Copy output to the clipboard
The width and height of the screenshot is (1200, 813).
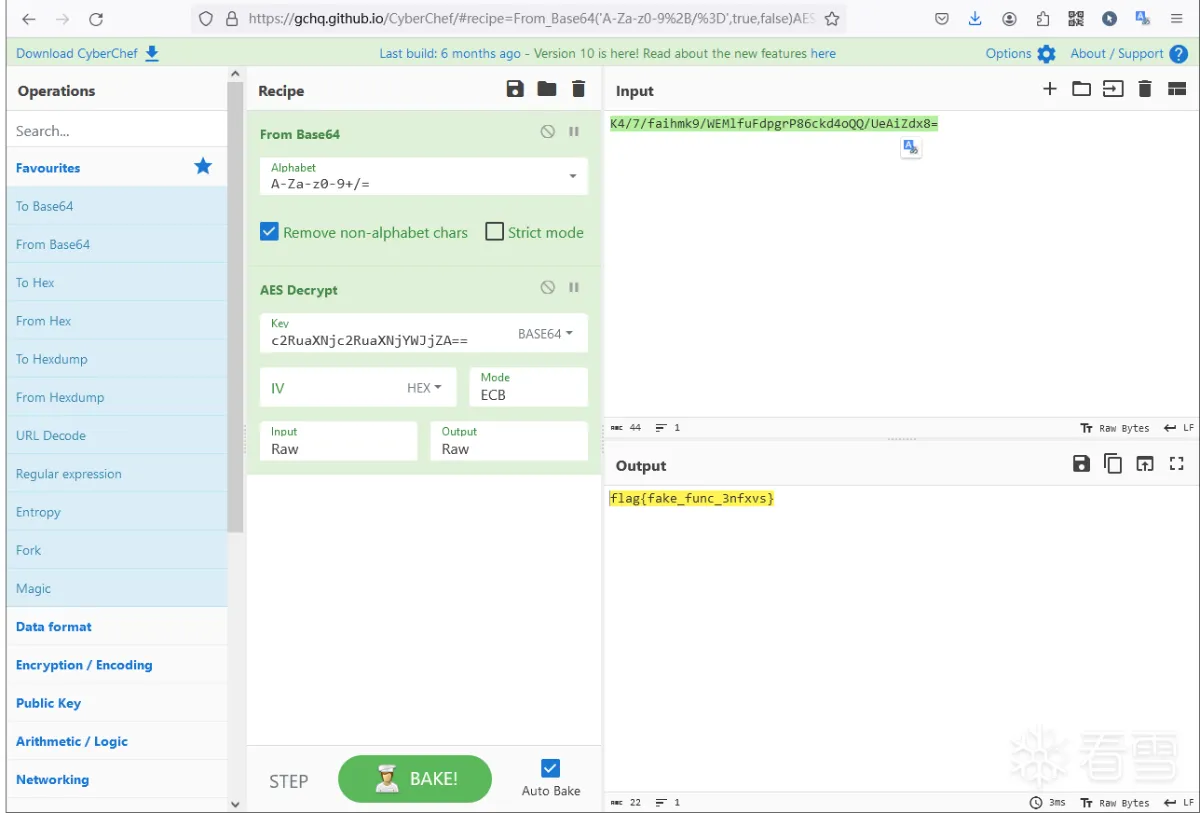click(x=1112, y=464)
